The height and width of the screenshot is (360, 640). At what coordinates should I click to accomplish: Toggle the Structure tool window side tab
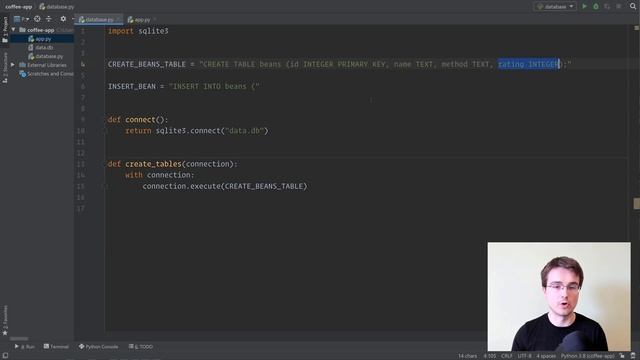pos(5,67)
